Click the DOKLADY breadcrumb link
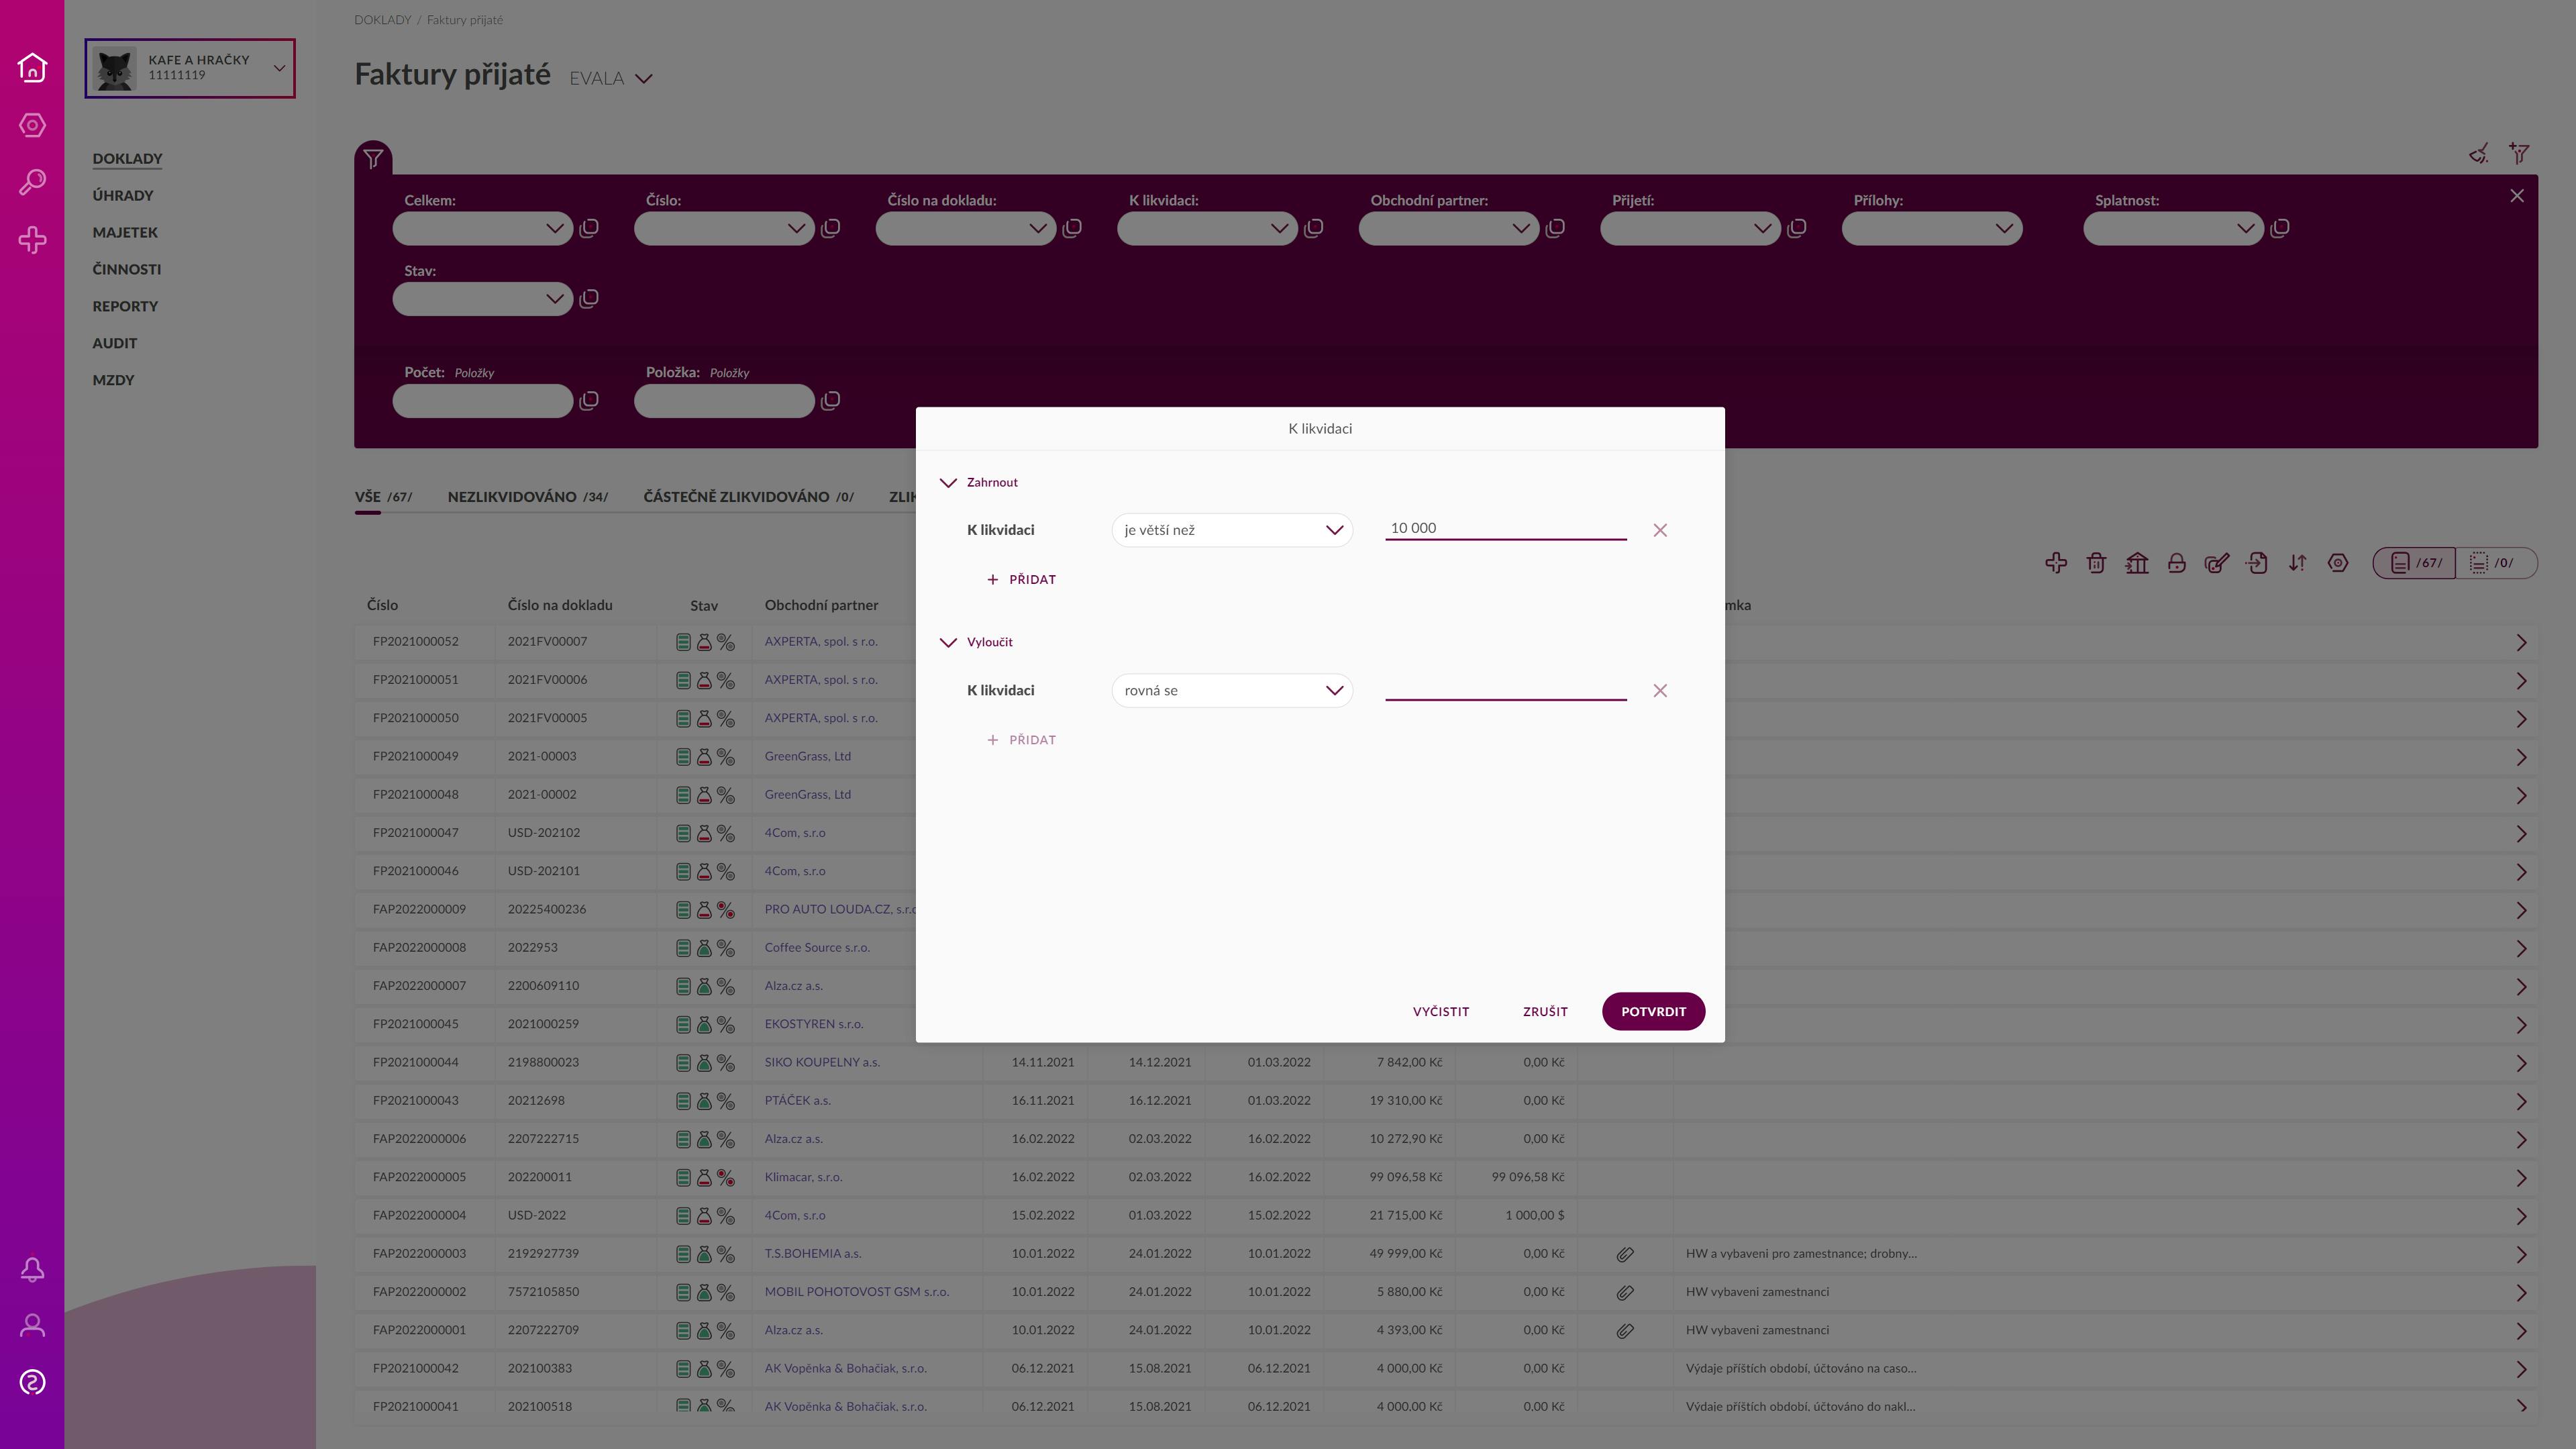Image resolution: width=2576 pixels, height=1449 pixels. [382, 20]
